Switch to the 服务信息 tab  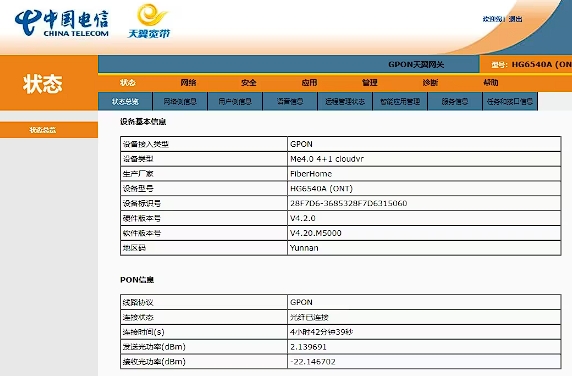point(455,101)
